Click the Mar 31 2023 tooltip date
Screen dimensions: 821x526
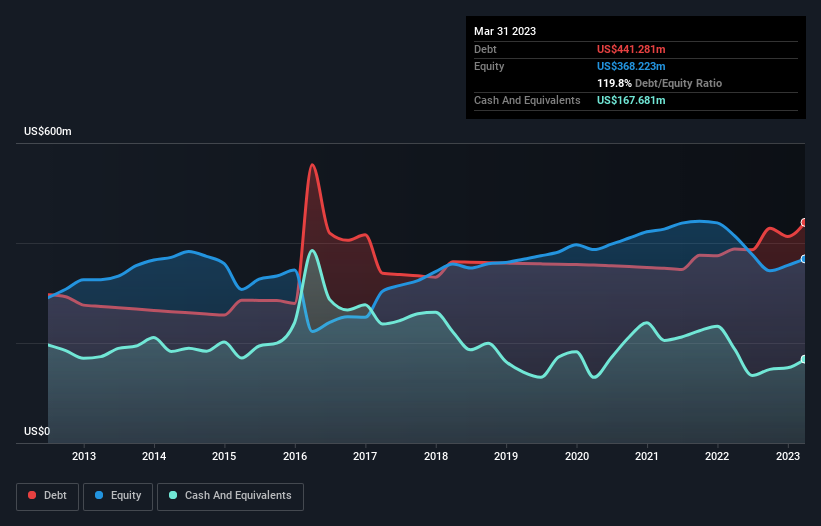click(x=505, y=31)
